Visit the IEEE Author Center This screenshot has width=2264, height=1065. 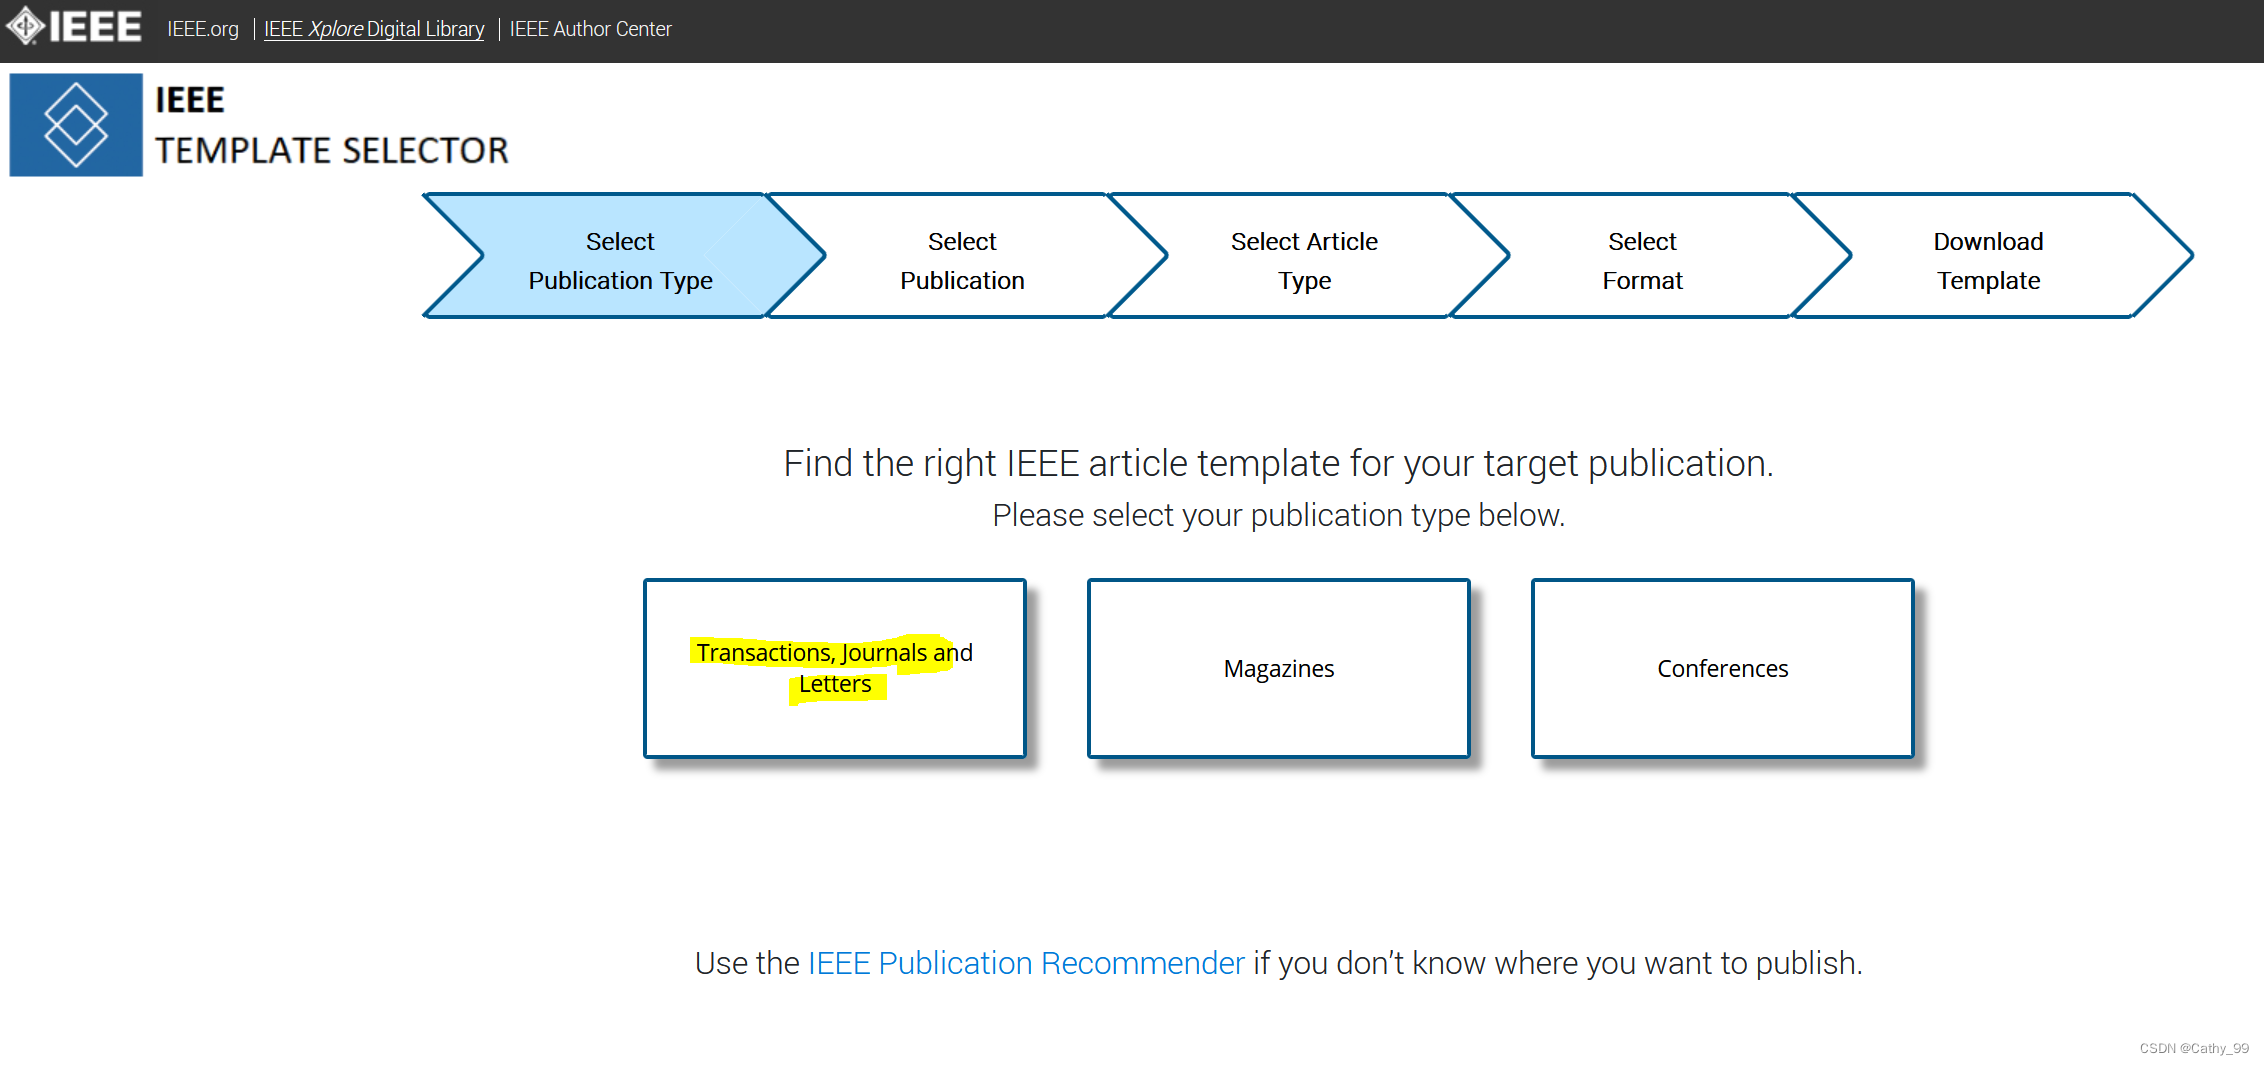point(590,29)
